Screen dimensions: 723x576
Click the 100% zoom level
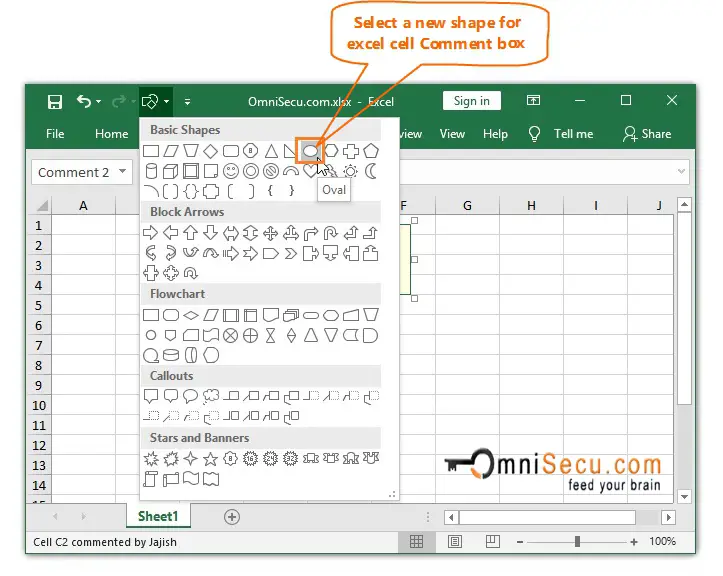[663, 541]
